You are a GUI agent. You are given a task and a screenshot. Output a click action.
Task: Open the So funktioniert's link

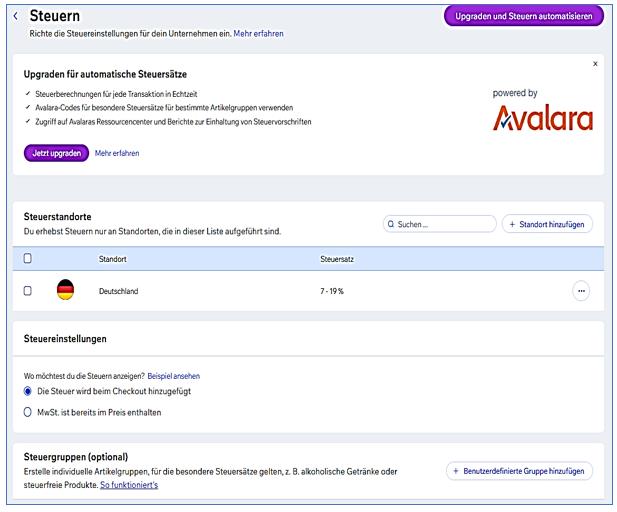coord(129,485)
